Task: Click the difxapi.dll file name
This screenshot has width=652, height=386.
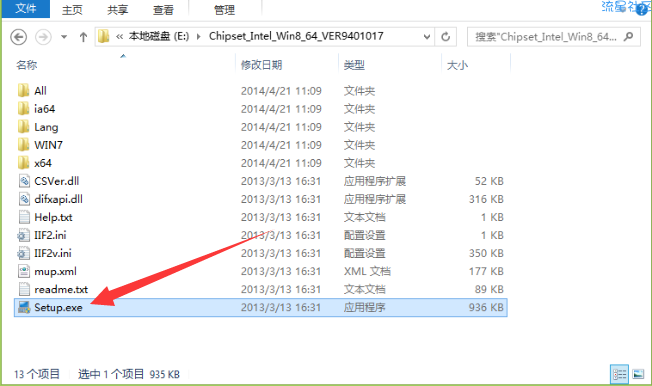Action: (x=58, y=199)
